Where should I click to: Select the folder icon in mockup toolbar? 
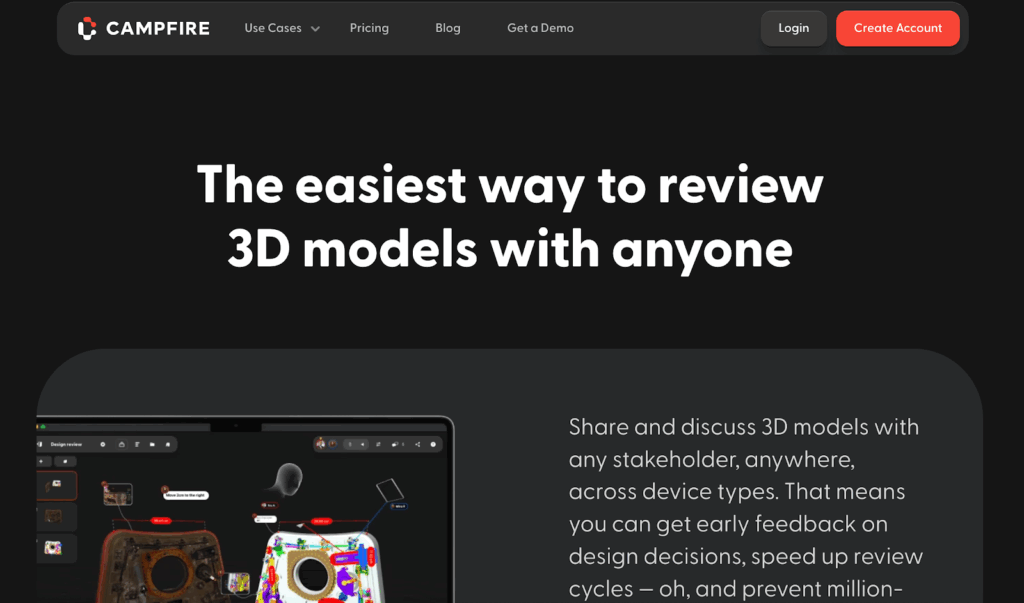click(152, 444)
